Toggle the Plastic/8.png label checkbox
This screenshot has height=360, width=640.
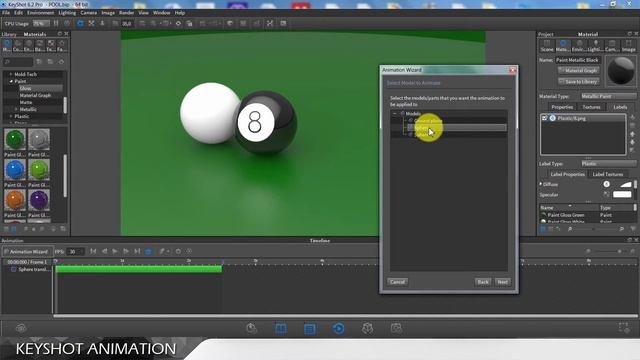[x=544, y=118]
